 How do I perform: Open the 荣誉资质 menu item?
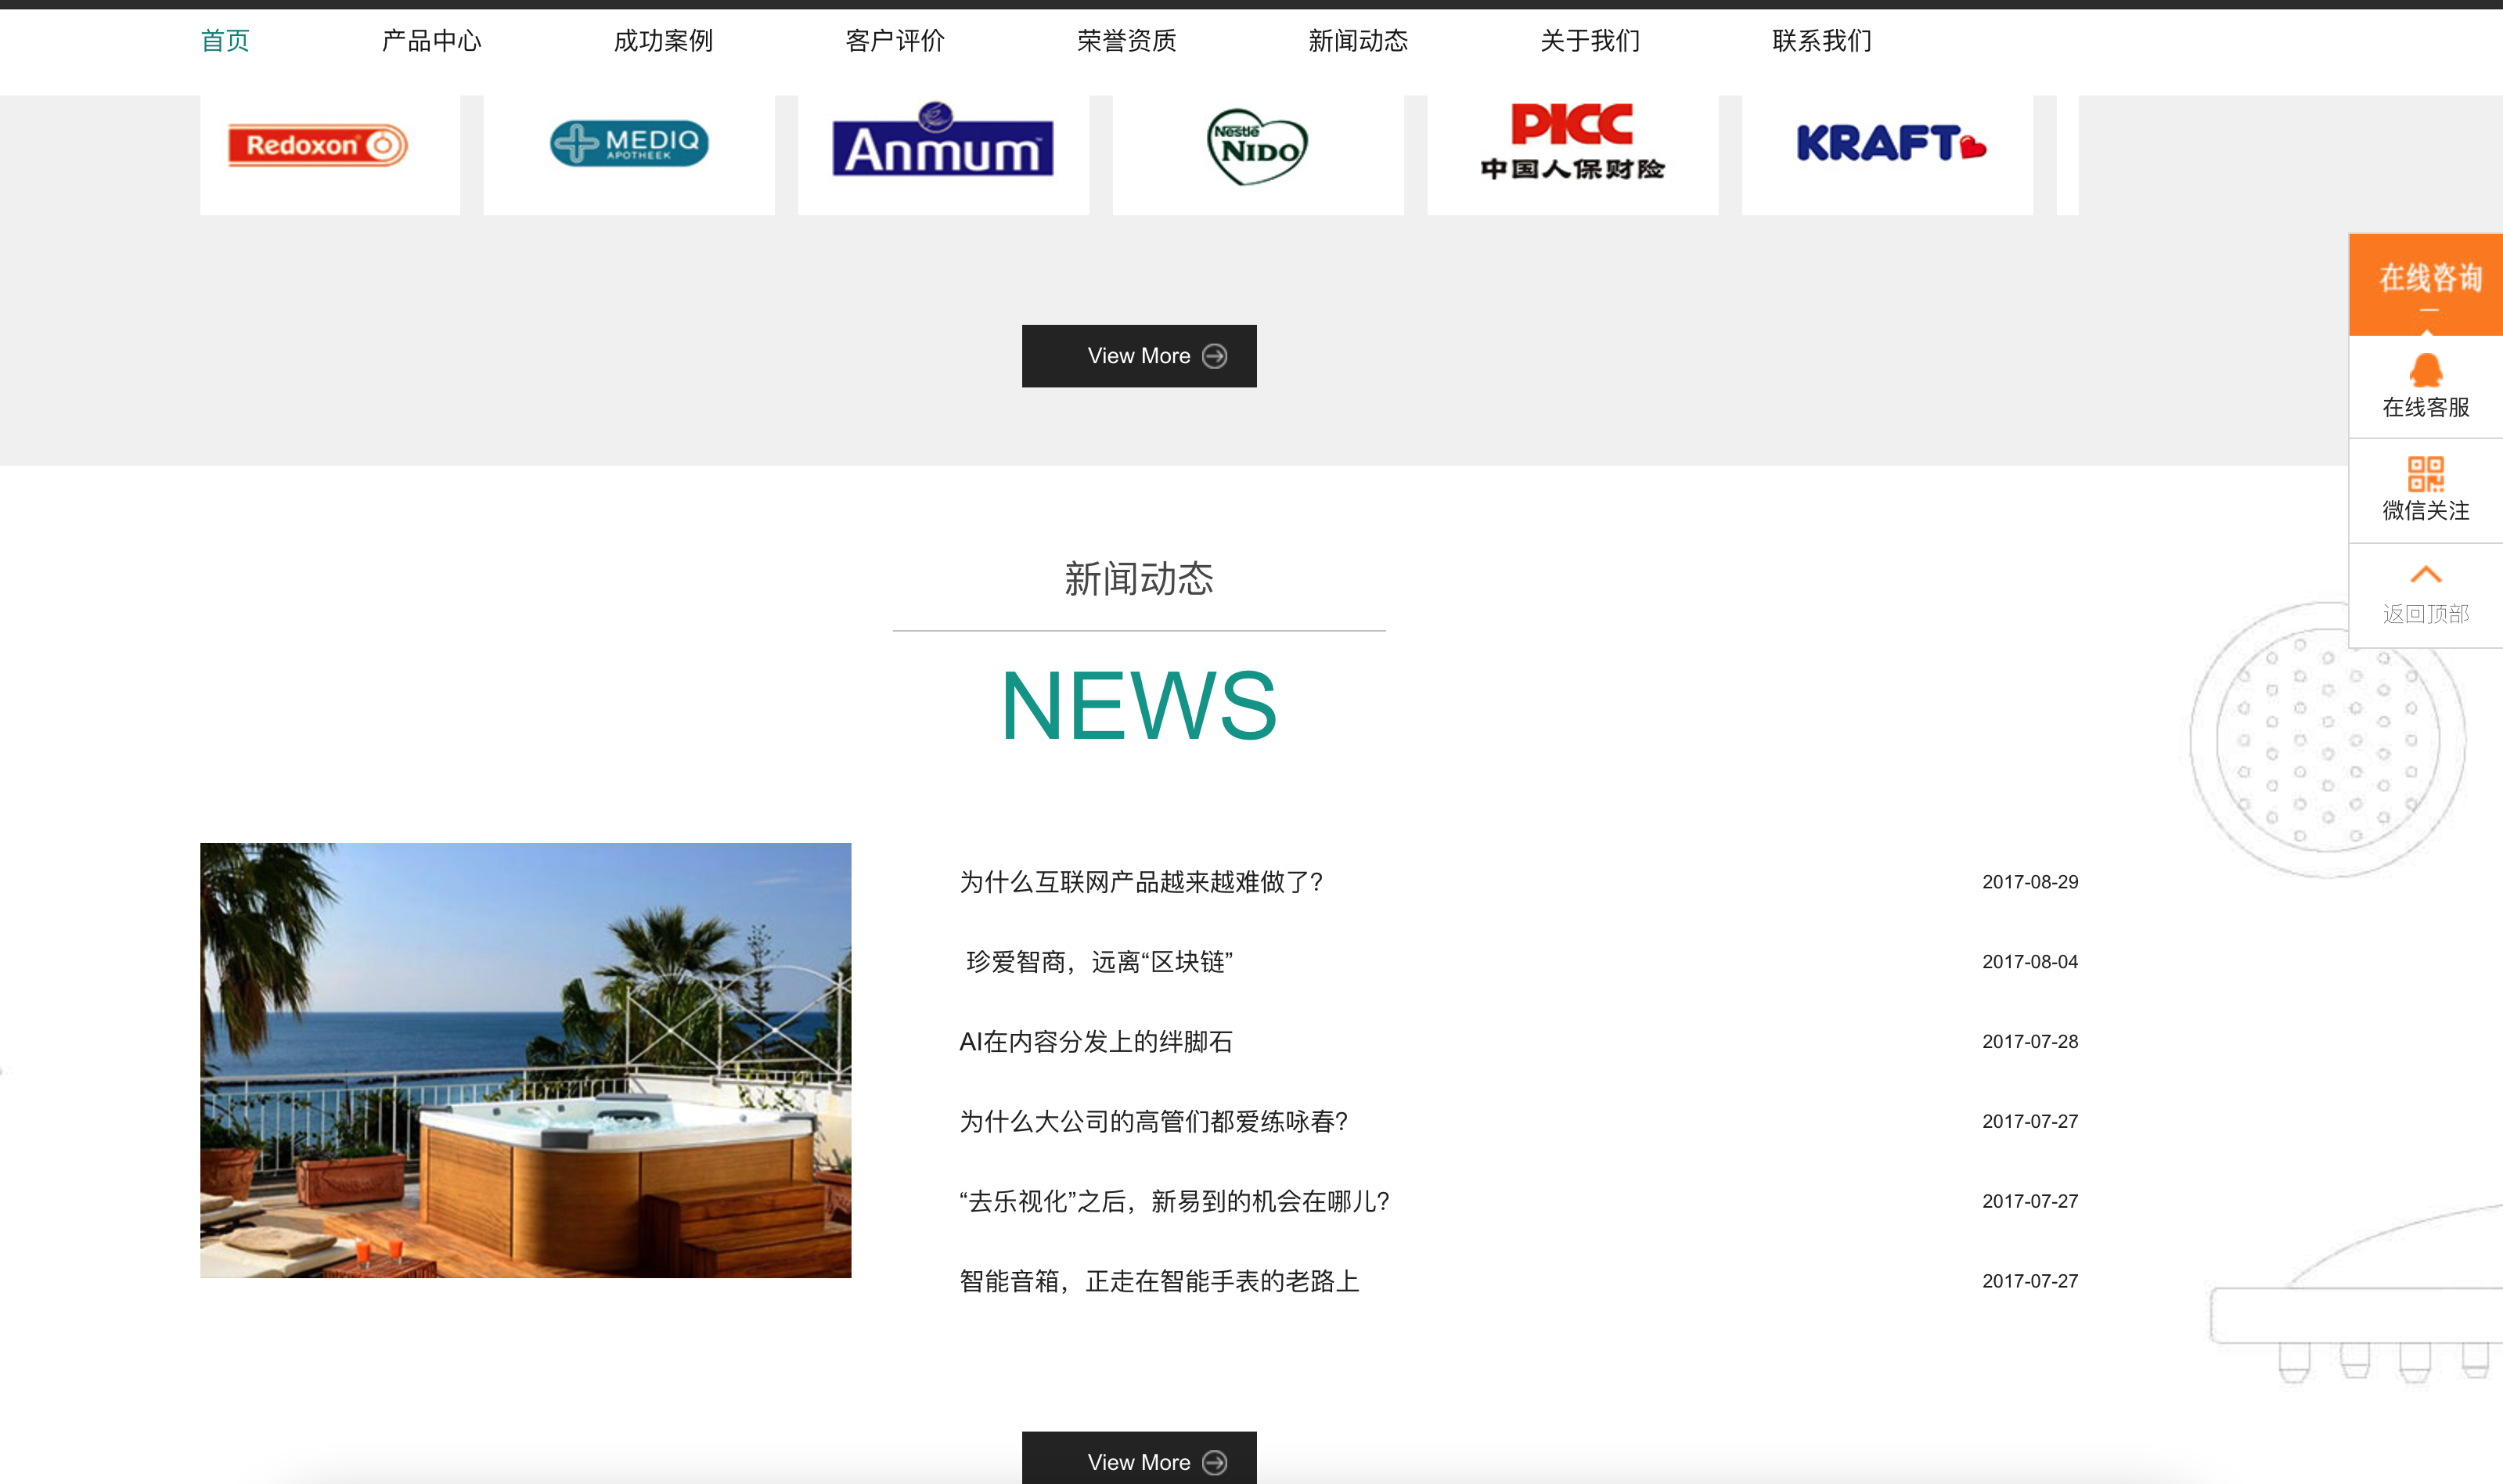1127,41
